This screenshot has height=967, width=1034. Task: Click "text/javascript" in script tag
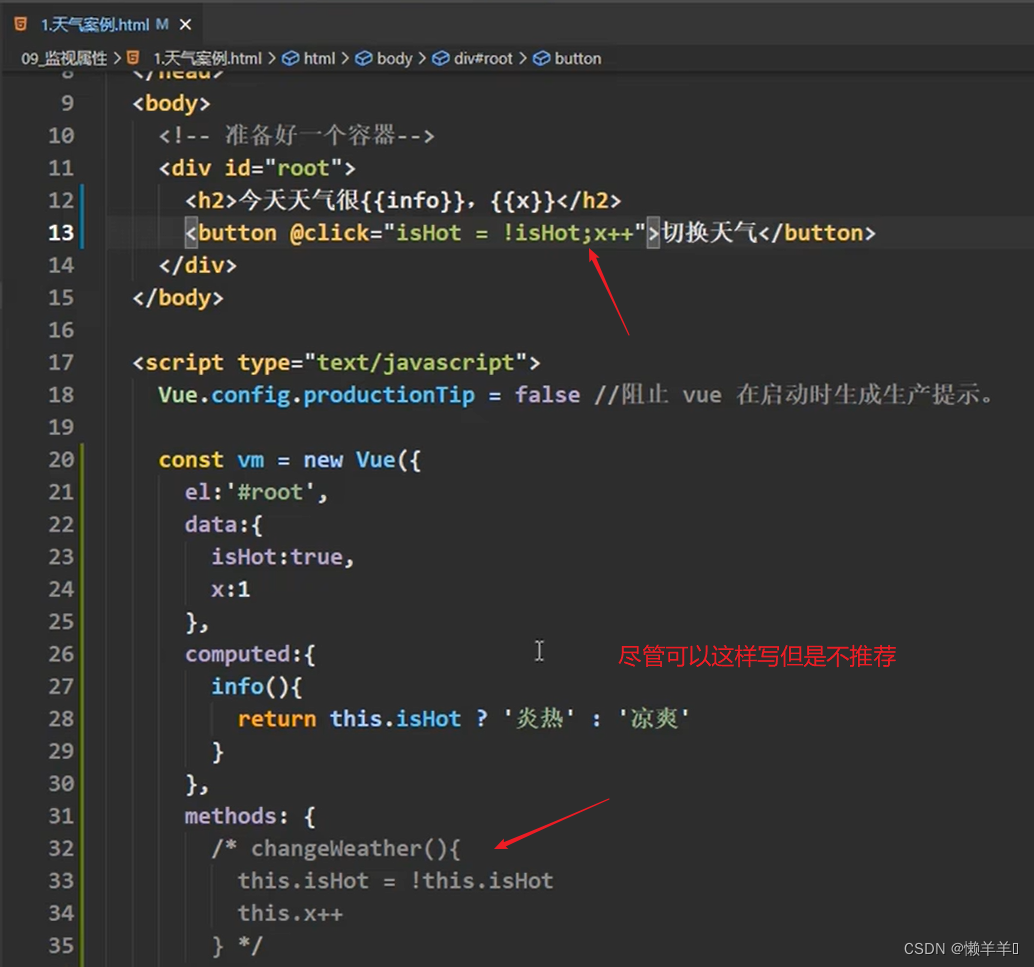(x=415, y=363)
